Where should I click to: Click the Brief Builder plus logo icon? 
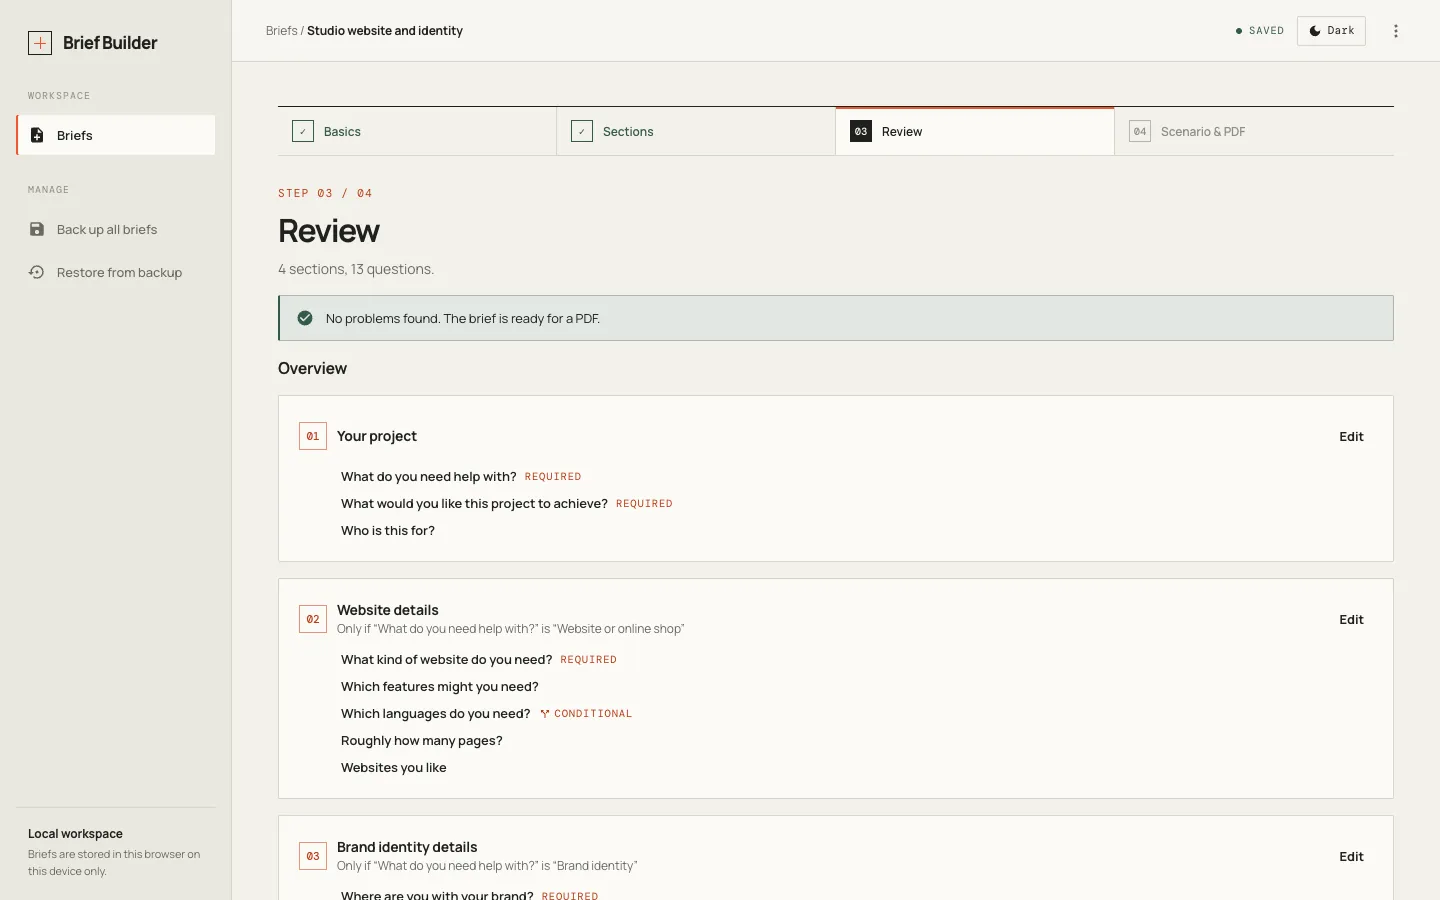(40, 43)
